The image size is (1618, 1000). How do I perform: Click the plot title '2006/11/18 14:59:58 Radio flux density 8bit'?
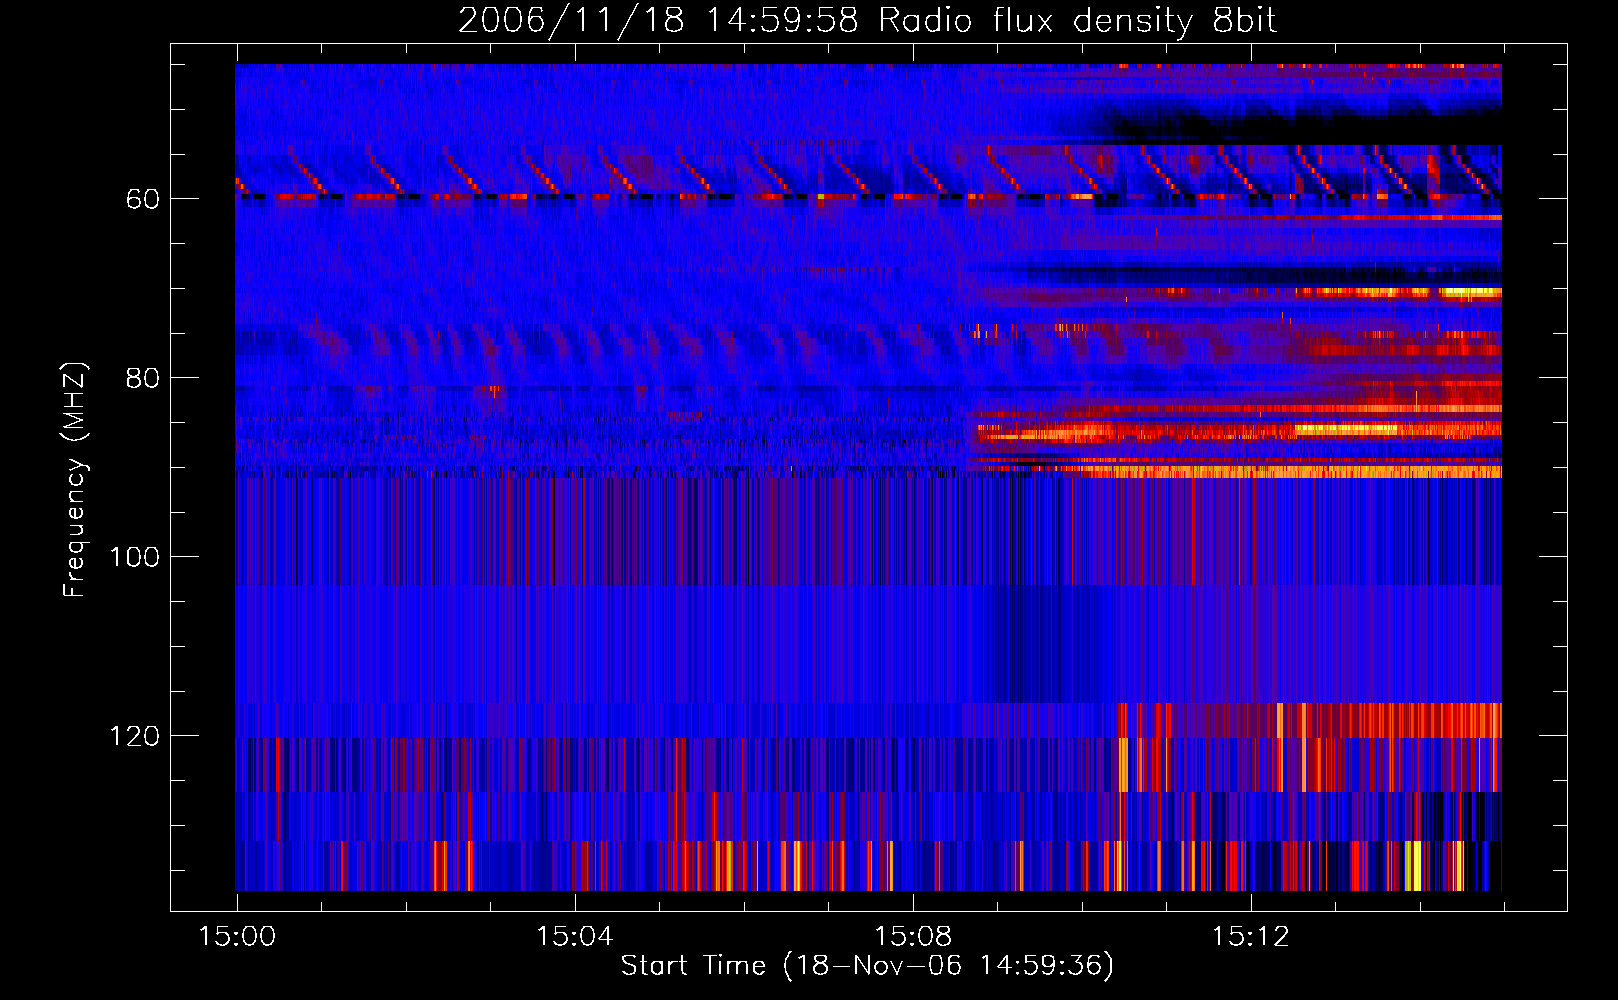(867, 20)
